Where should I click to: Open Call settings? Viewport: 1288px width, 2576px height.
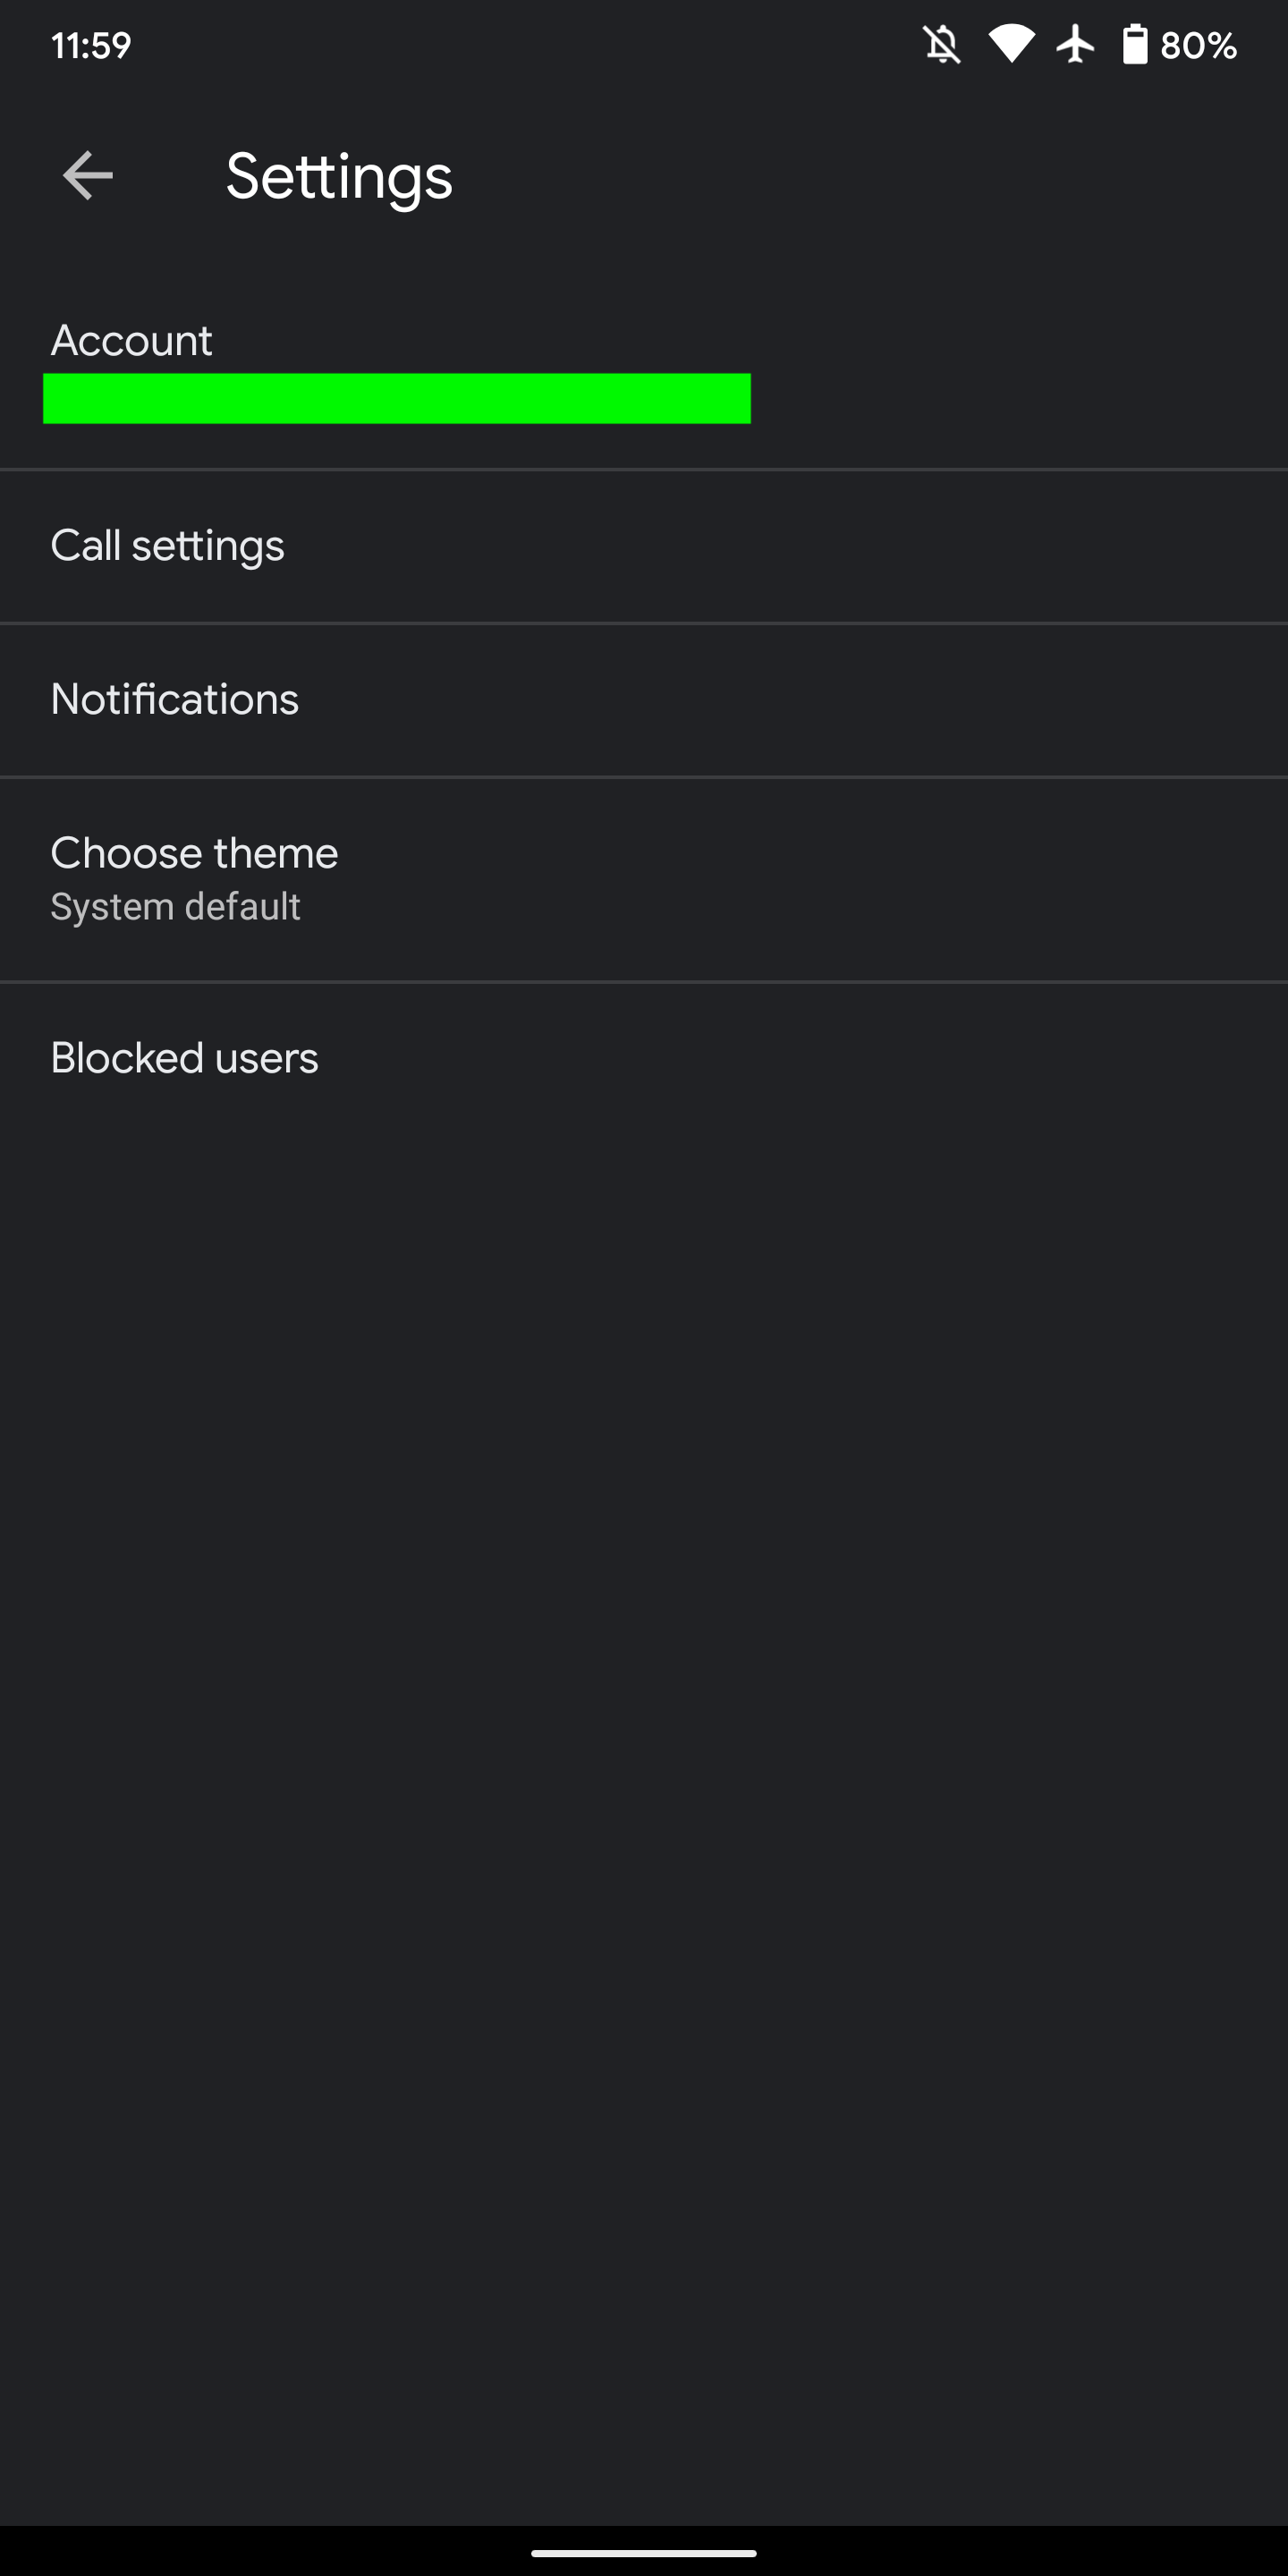coord(644,546)
